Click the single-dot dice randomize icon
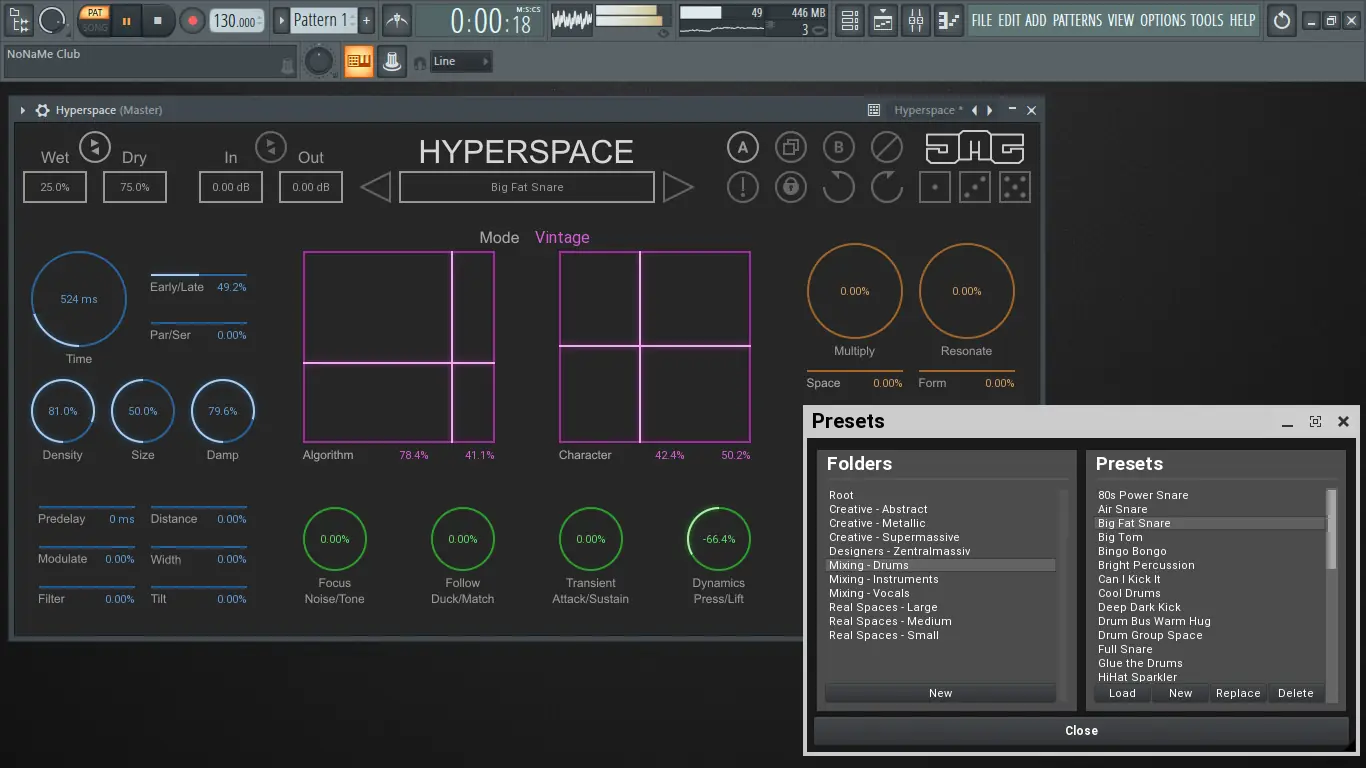 pos(934,187)
